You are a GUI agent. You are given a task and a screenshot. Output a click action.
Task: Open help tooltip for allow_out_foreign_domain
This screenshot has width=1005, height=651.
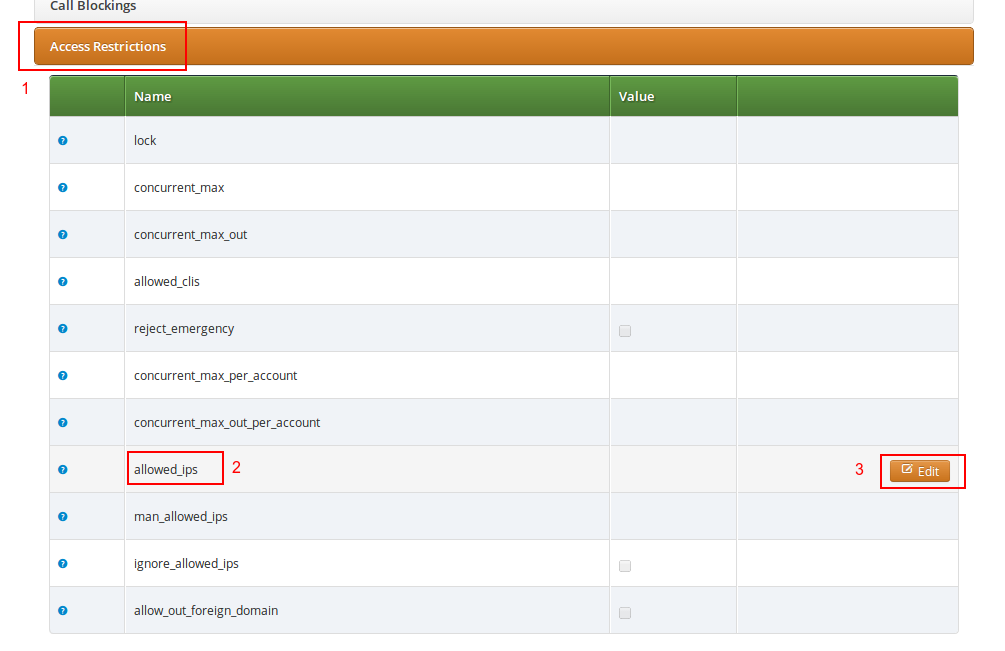pyautogui.click(x=62, y=610)
